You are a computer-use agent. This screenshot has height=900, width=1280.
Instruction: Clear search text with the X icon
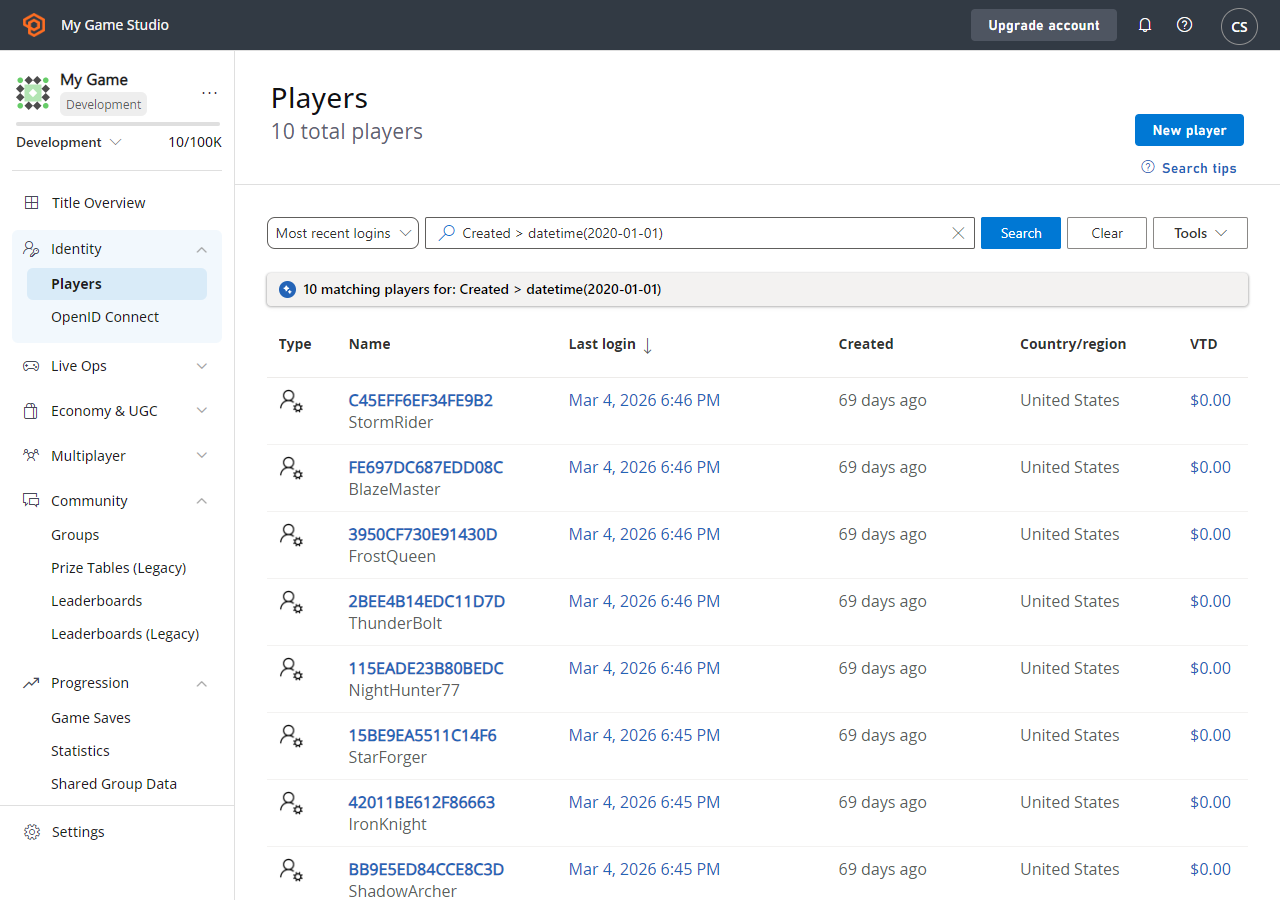click(958, 233)
